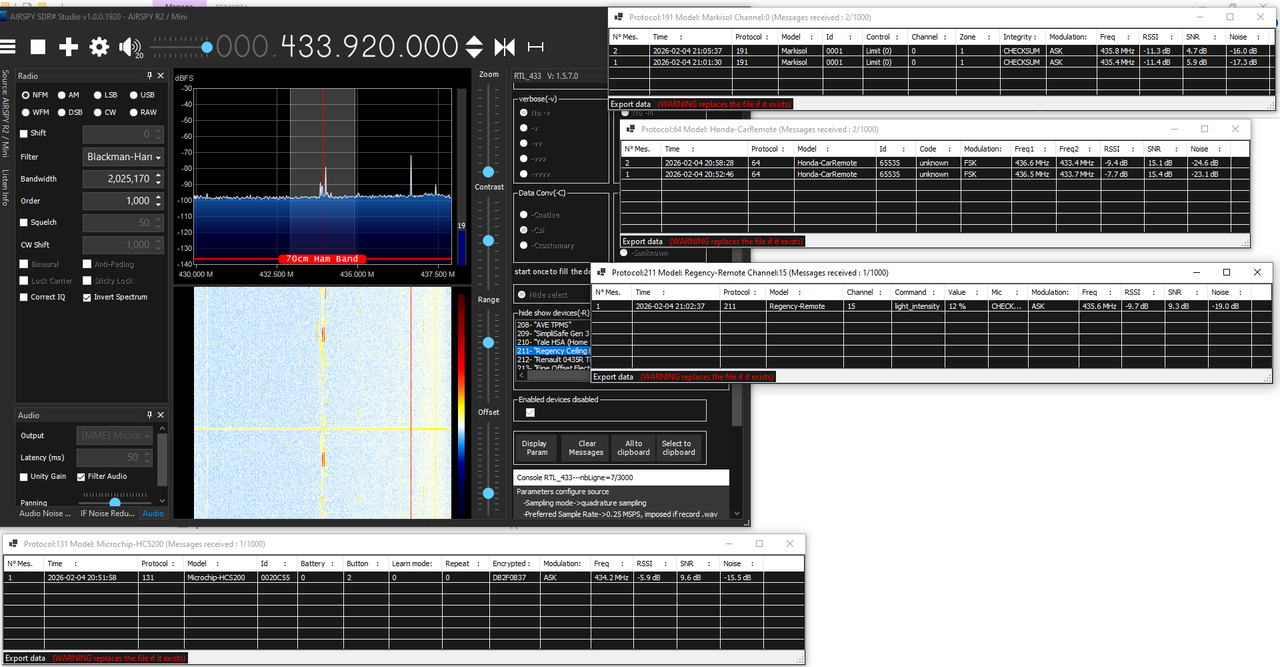Screen dimensions: 1280x667
Task: Click the 433.920.000 frequency display
Action: pos(337,46)
